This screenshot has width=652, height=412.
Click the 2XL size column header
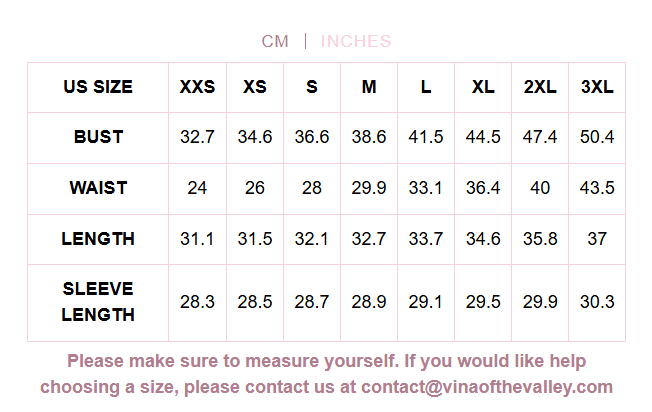(x=540, y=87)
